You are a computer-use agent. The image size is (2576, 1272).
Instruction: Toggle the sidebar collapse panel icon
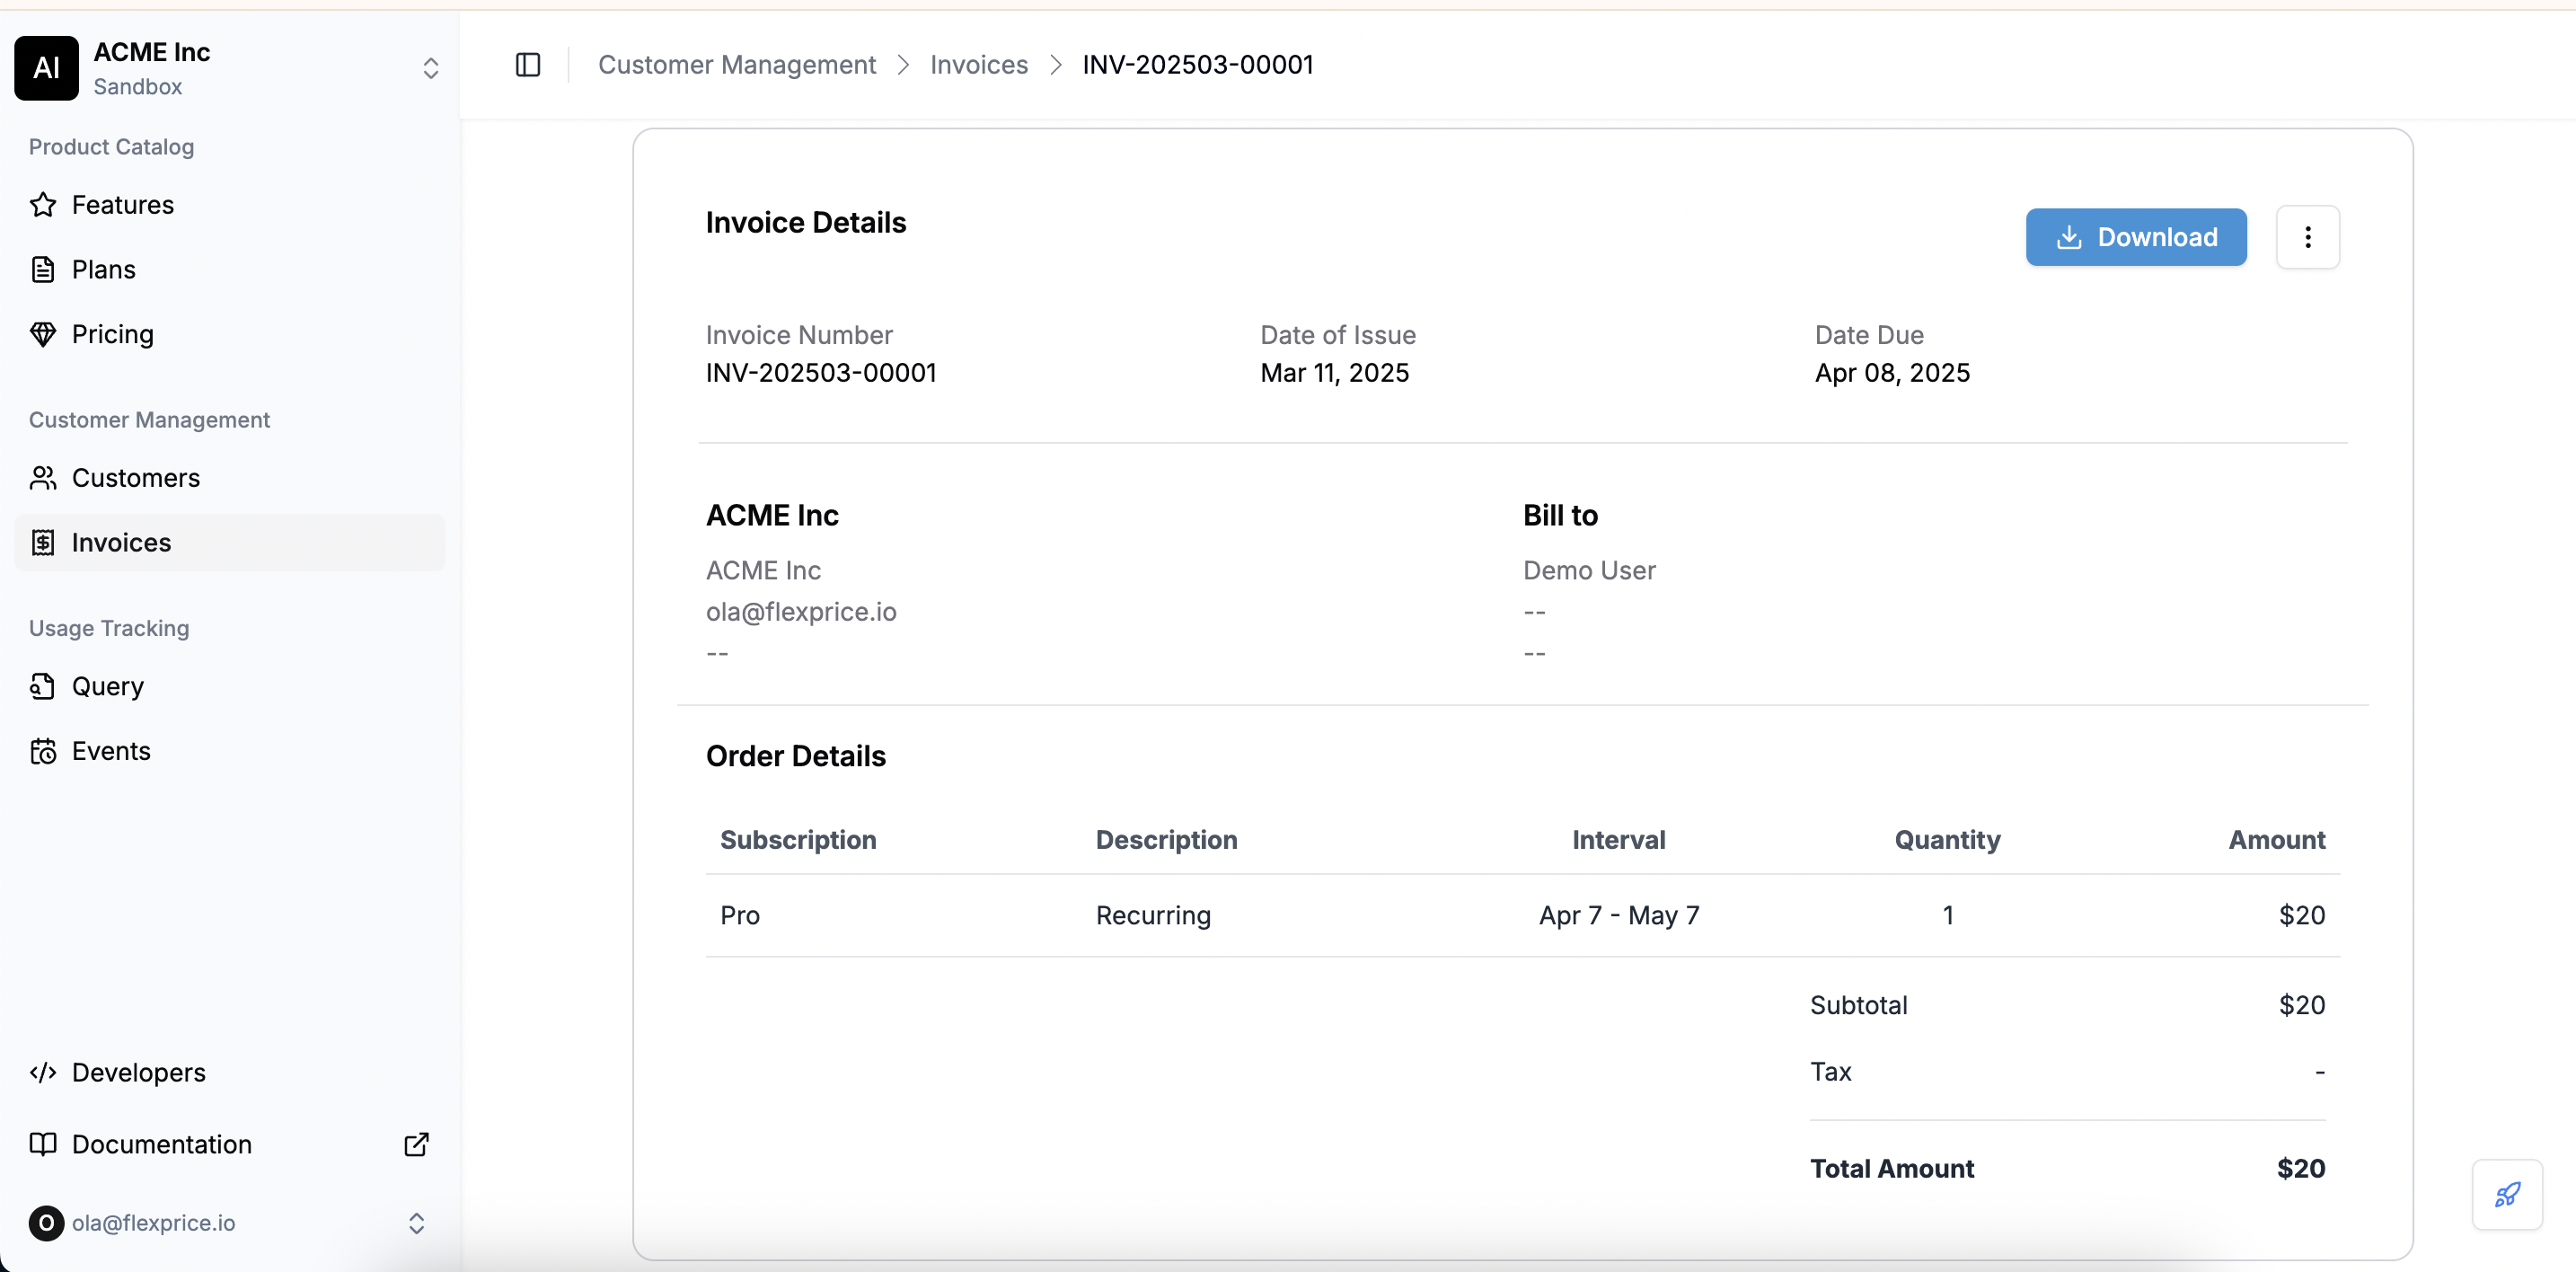527,64
